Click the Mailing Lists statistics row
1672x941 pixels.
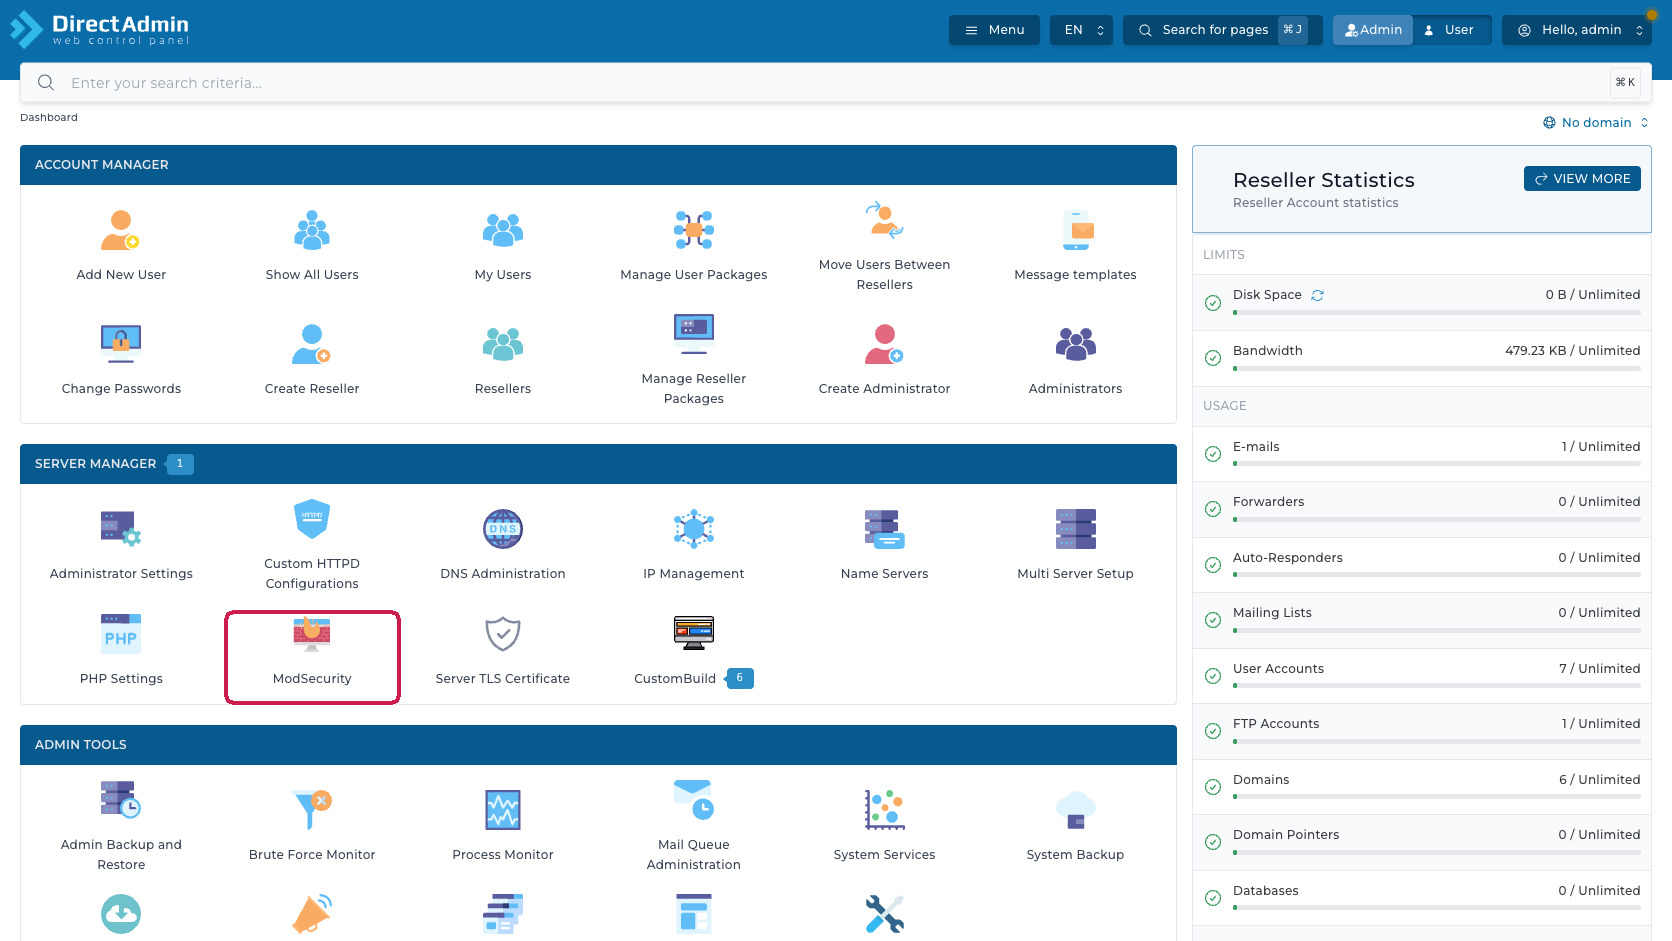click(x=1421, y=620)
